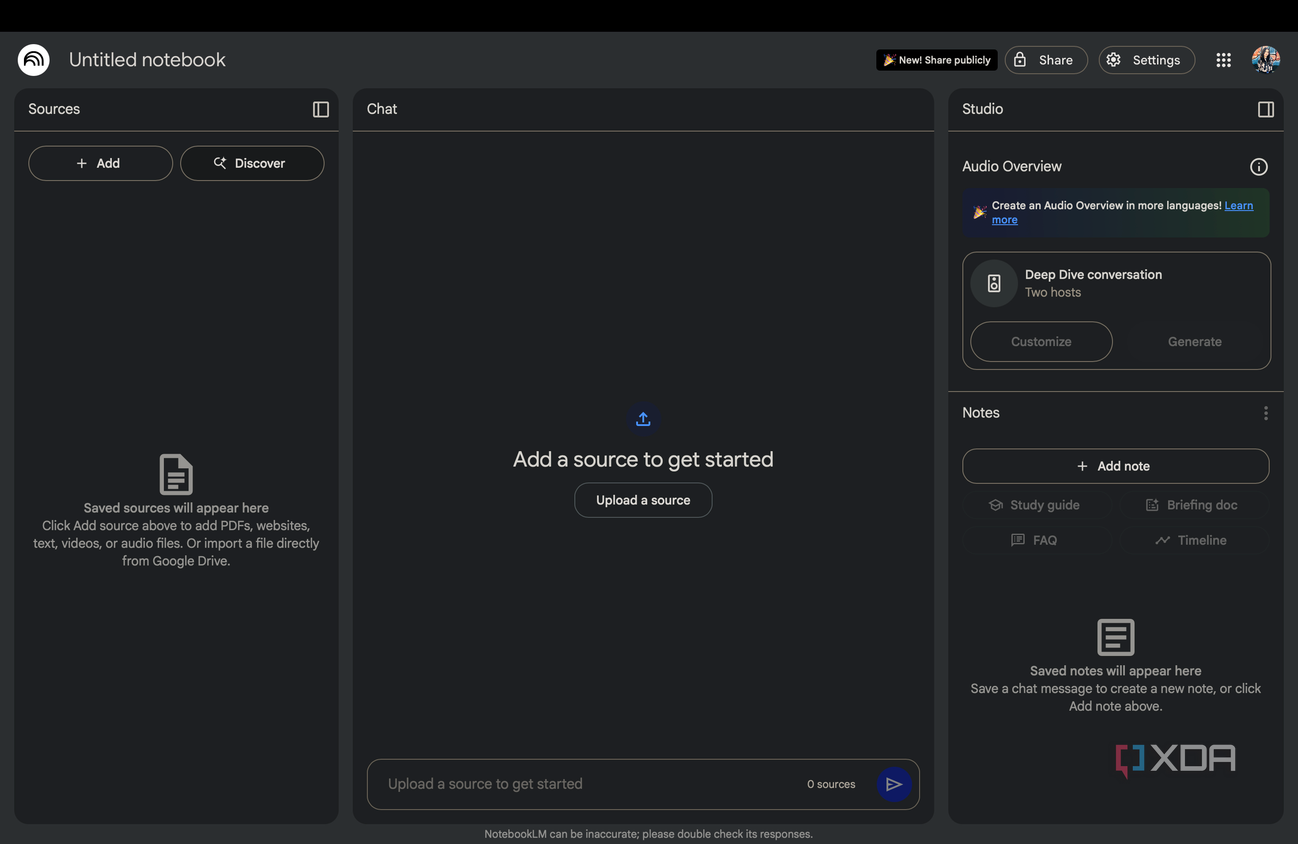1298x844 pixels.
Task: Click the chat input field
Action: [x=643, y=784]
